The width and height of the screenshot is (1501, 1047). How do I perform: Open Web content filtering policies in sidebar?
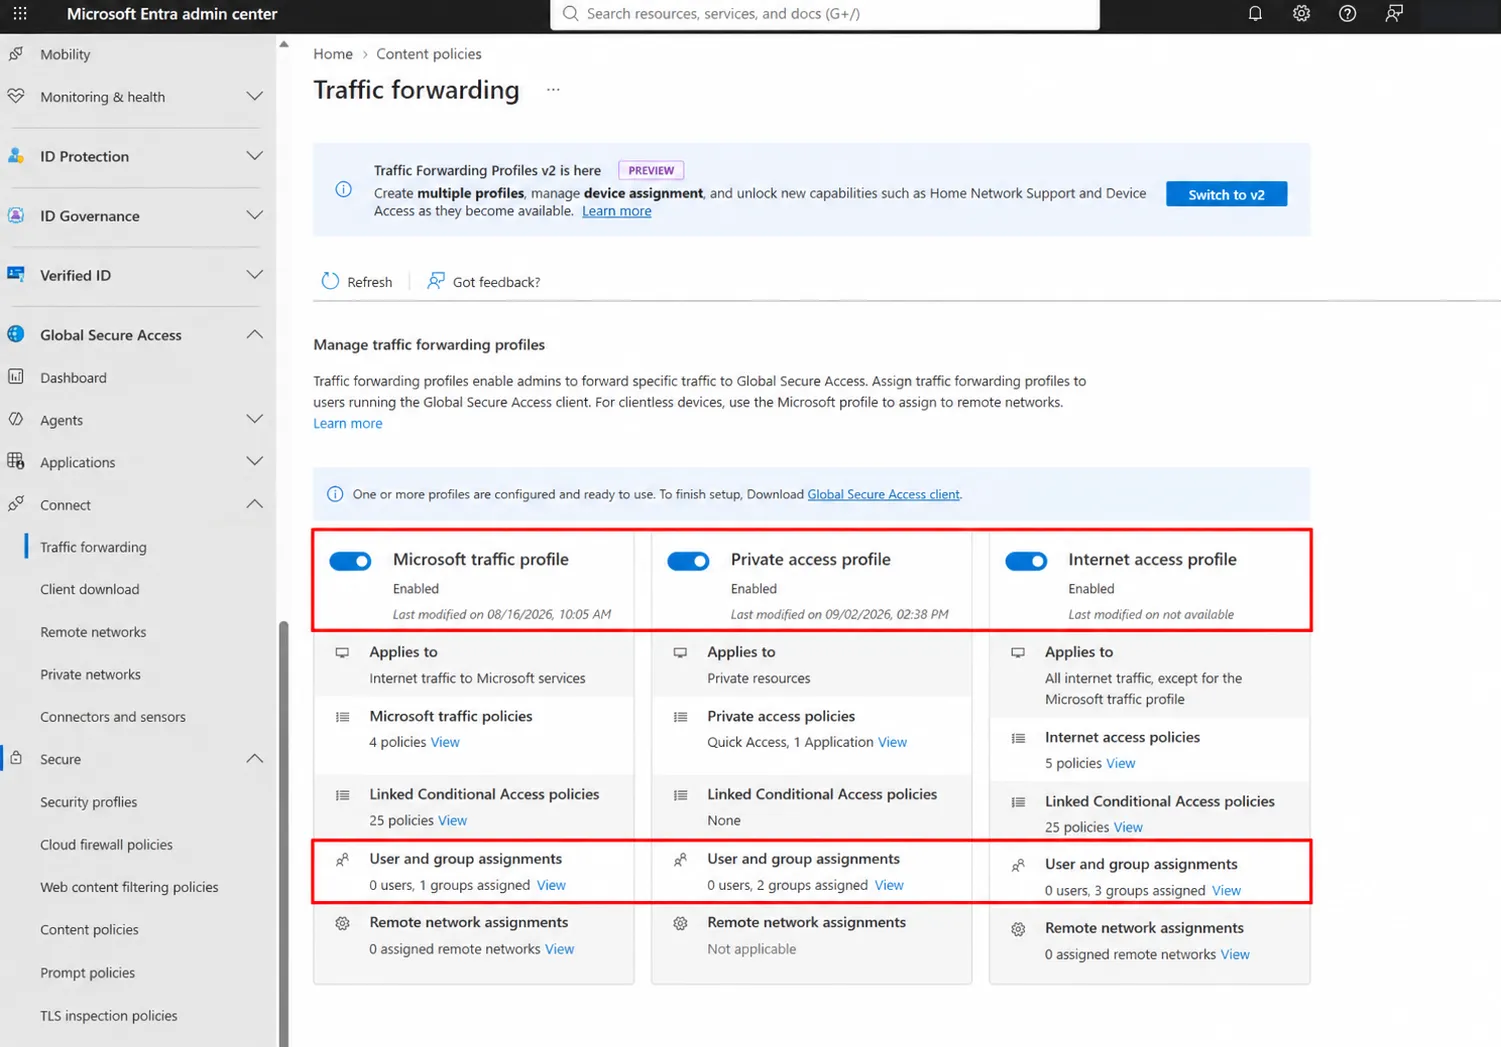[129, 887]
